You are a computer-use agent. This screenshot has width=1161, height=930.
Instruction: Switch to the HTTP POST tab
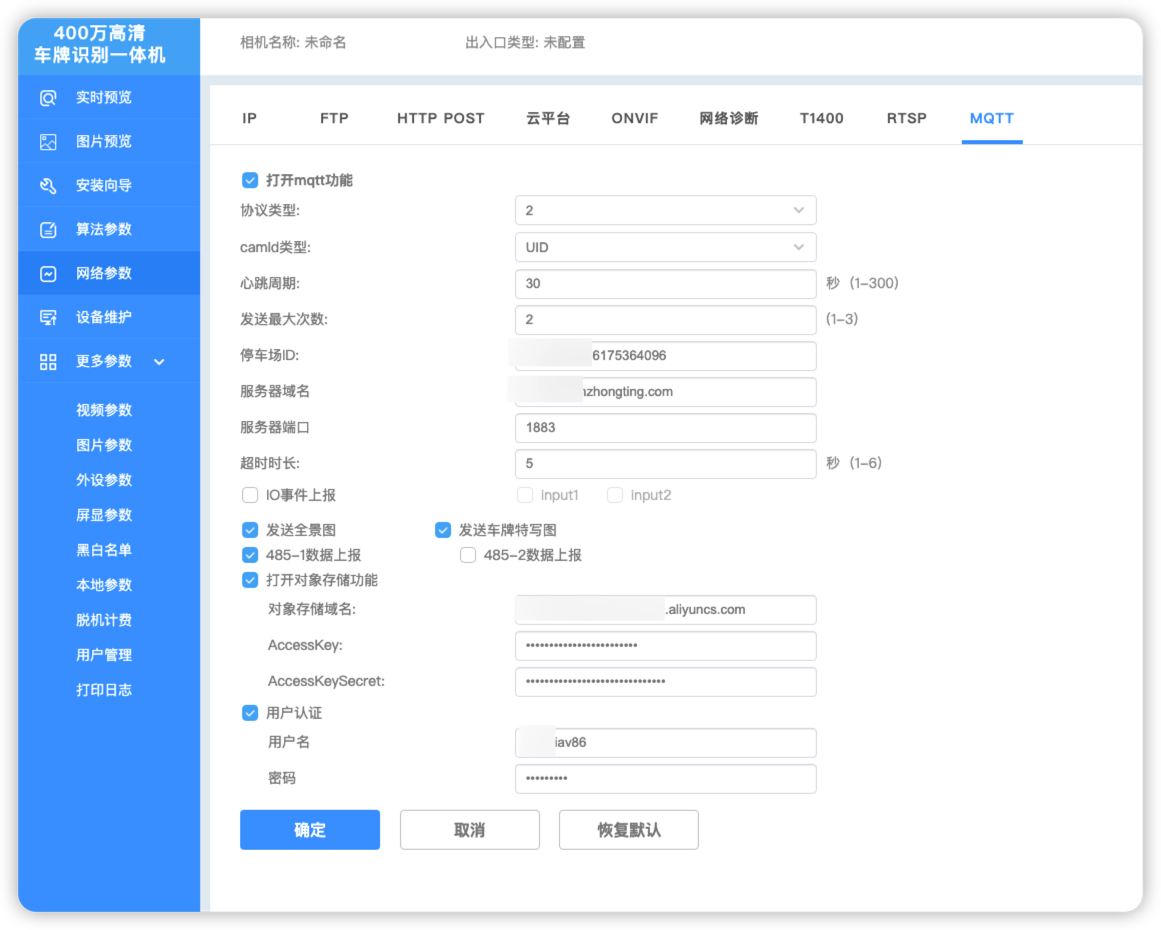440,118
